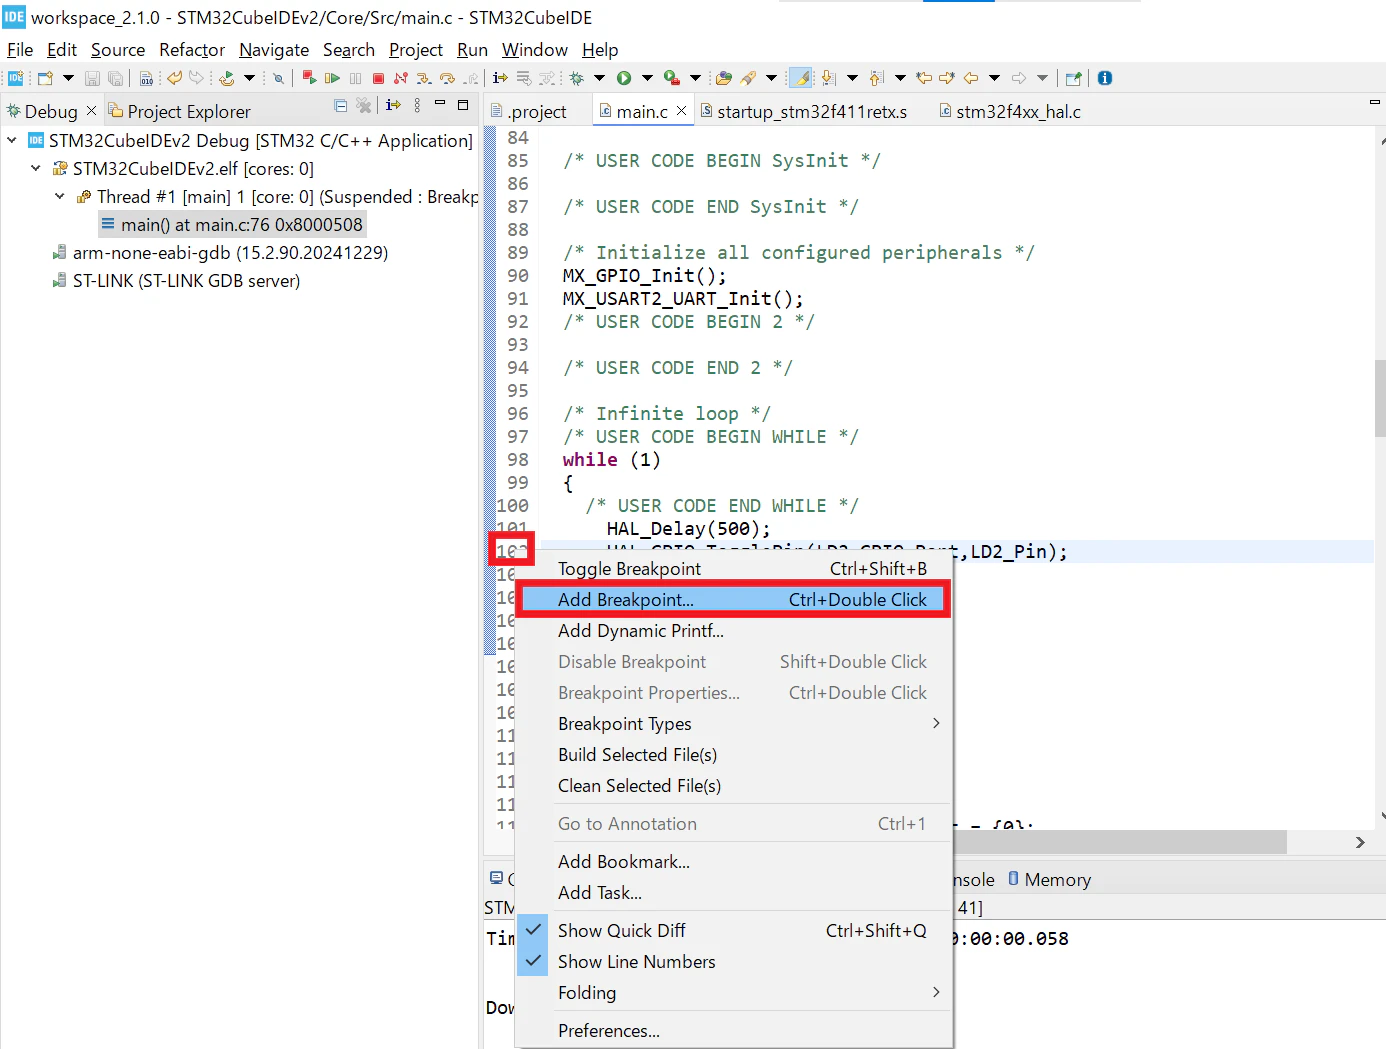Toggle the highlighted Mark Occurrences pencil button

[801, 78]
